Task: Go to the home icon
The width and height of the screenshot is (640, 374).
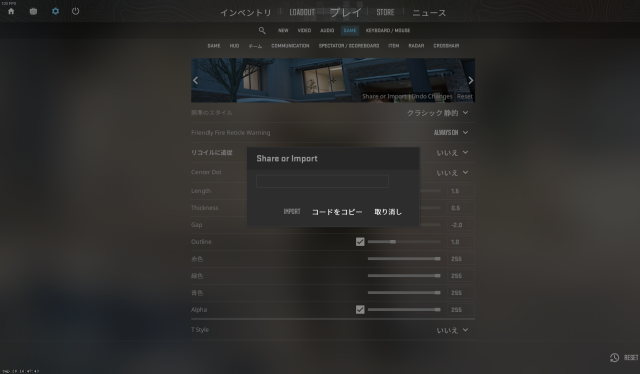Action: [x=11, y=11]
